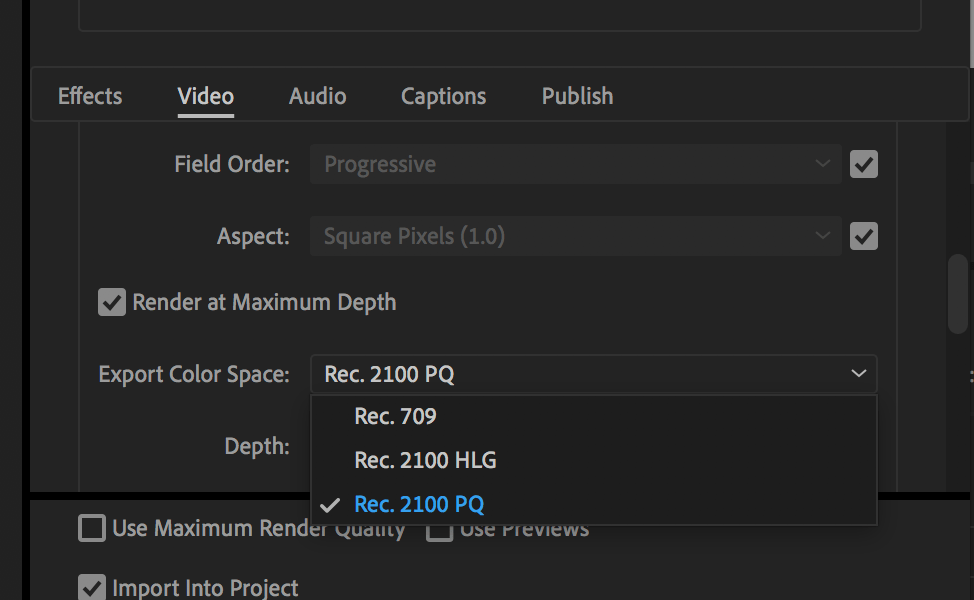The height and width of the screenshot is (600, 974).
Task: Select Rec. 2100 HLG color space
Action: pos(425,460)
